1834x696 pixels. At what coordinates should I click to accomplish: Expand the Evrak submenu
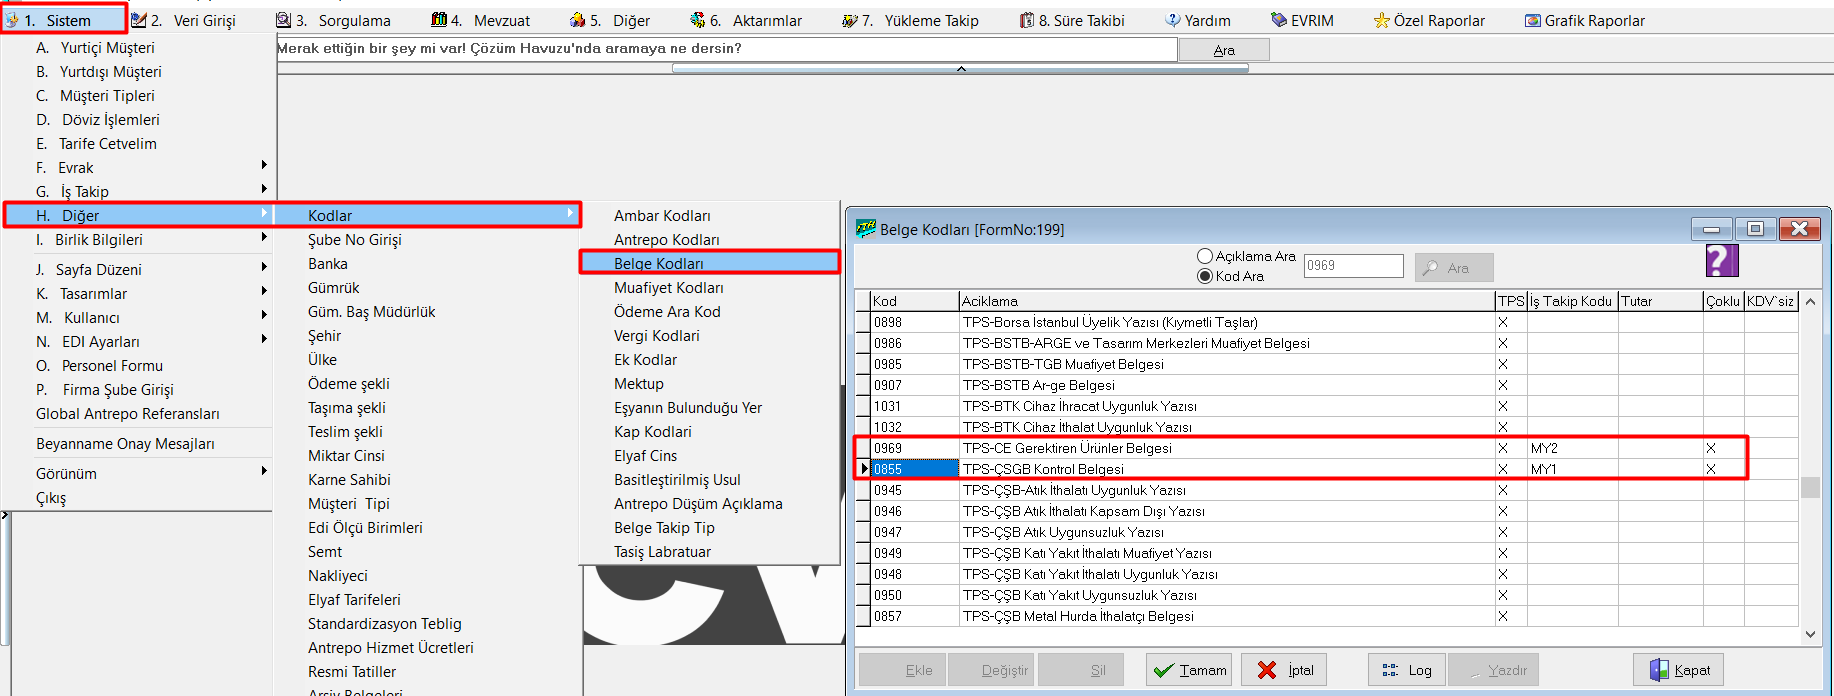[75, 168]
